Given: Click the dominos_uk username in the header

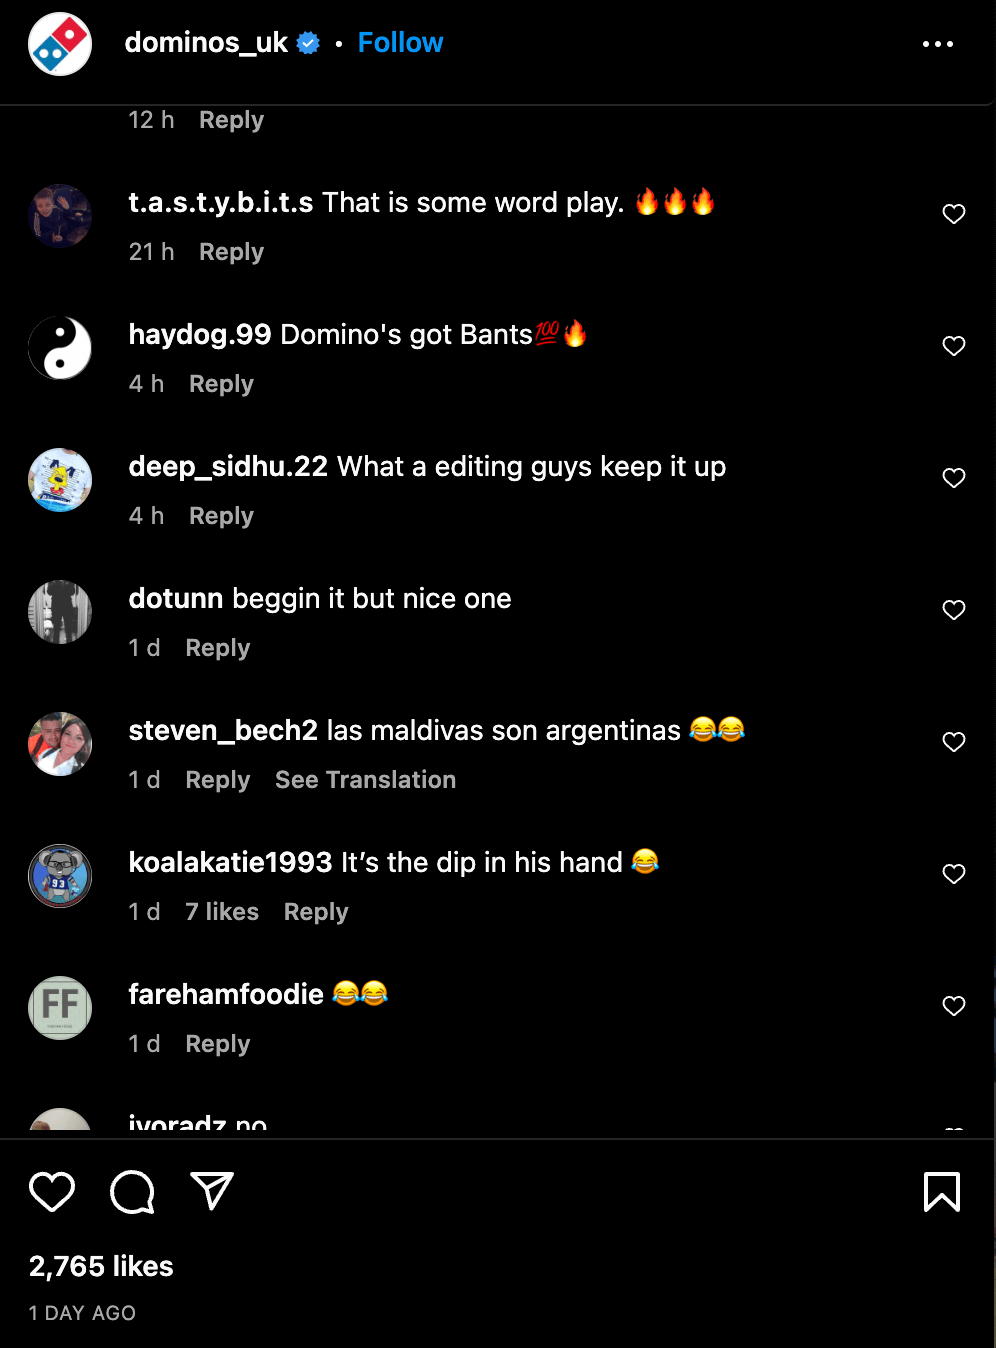Looking at the screenshot, I should point(210,42).
